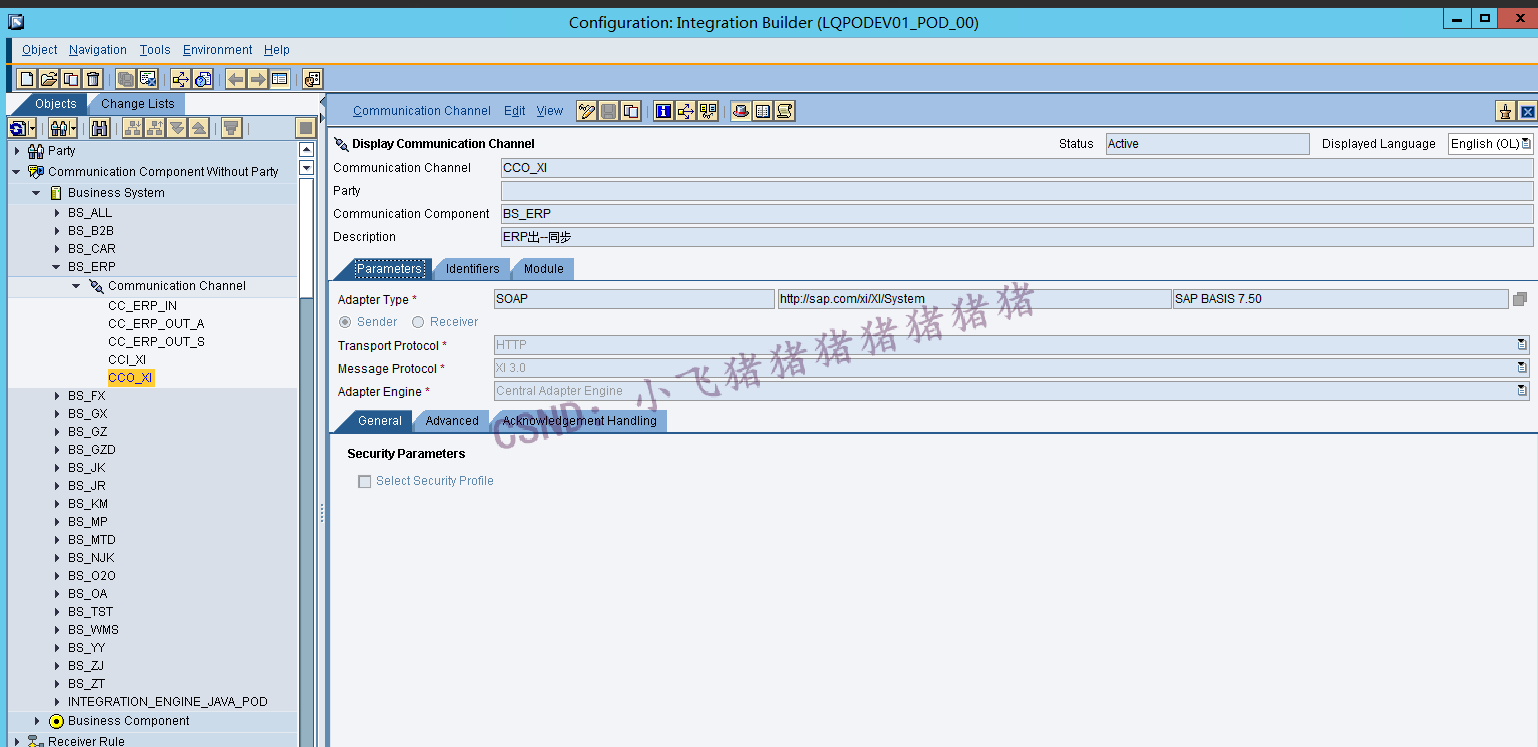Enable the Select Security Profile checkbox
The image size is (1538, 747).
click(x=365, y=481)
